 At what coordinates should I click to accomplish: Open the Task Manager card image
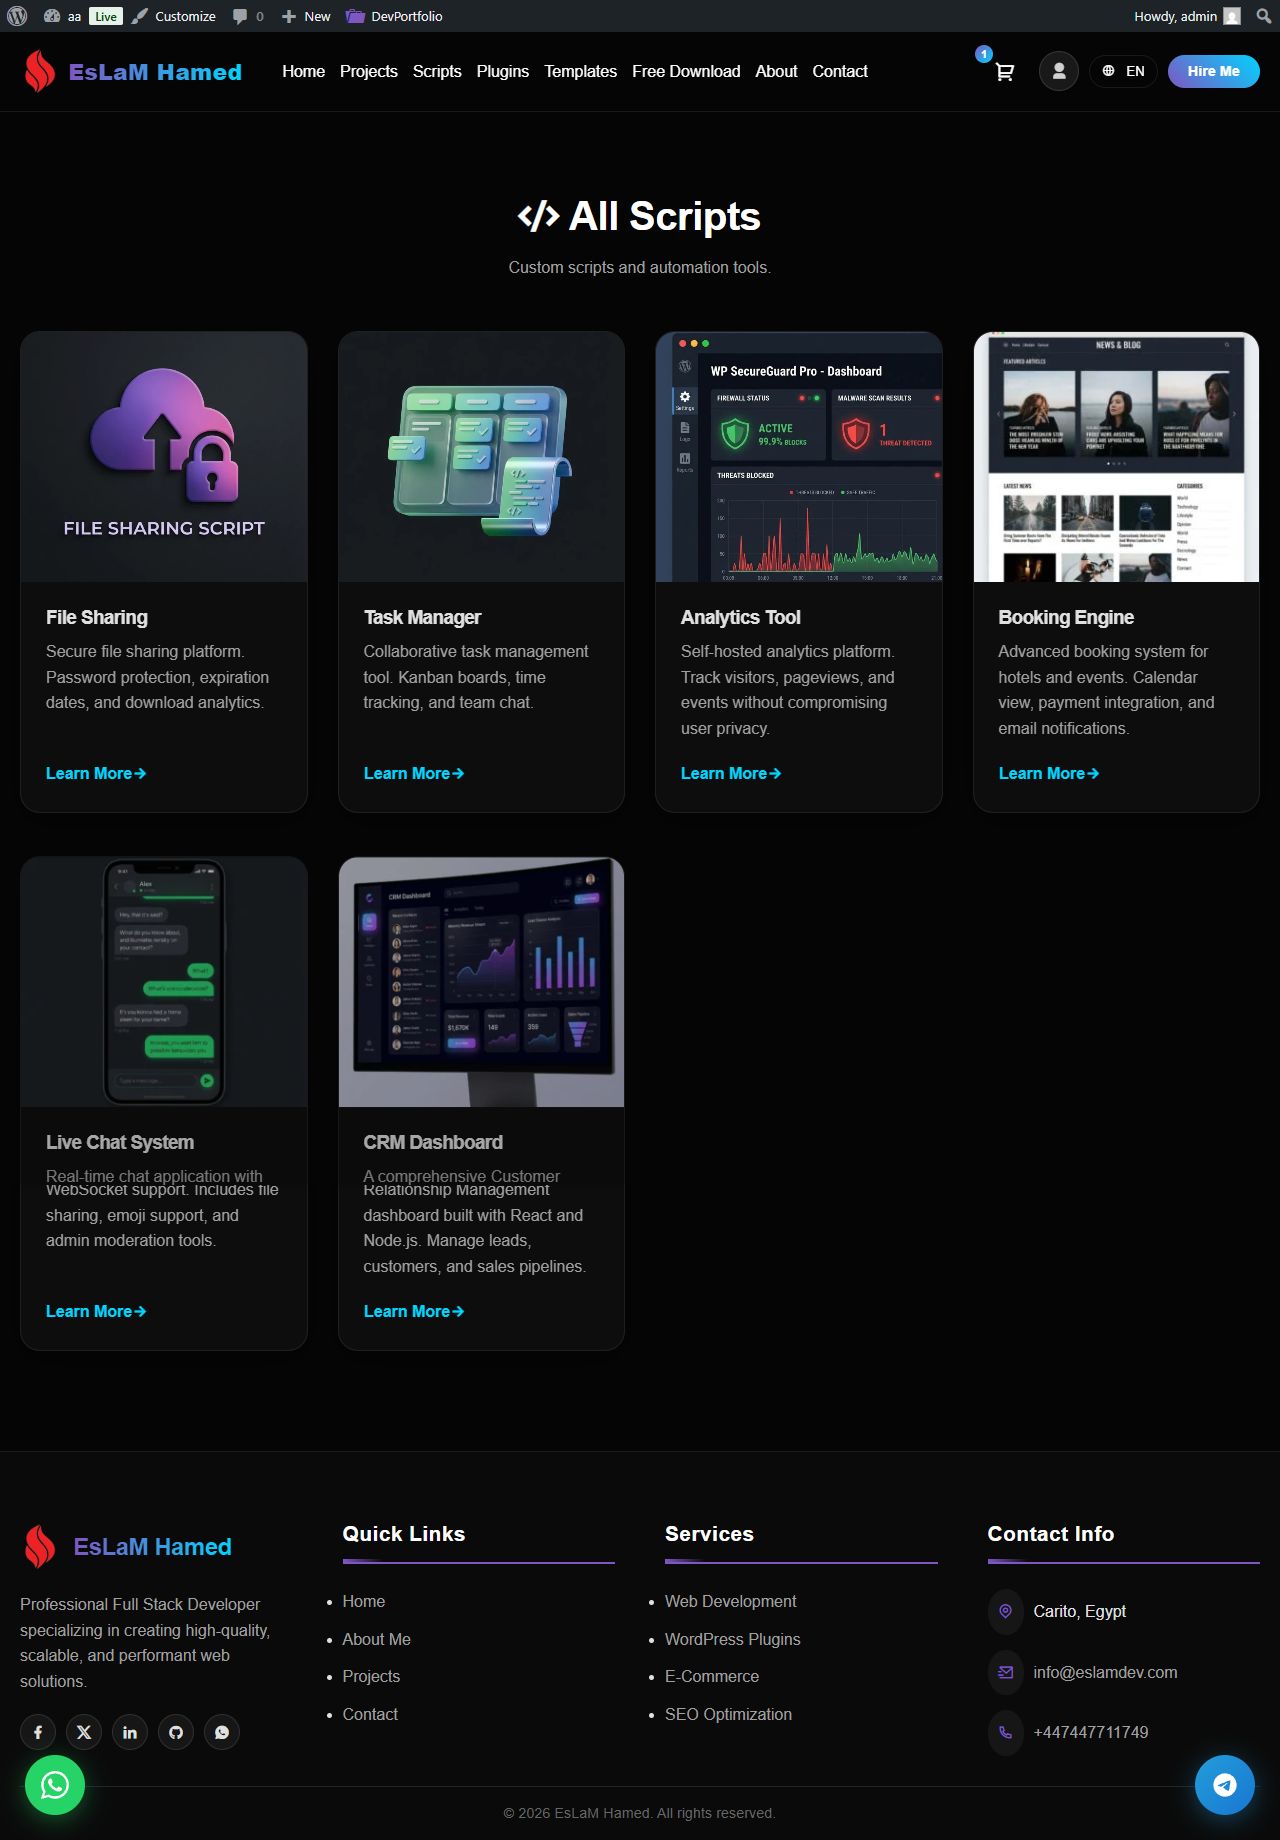(x=481, y=457)
